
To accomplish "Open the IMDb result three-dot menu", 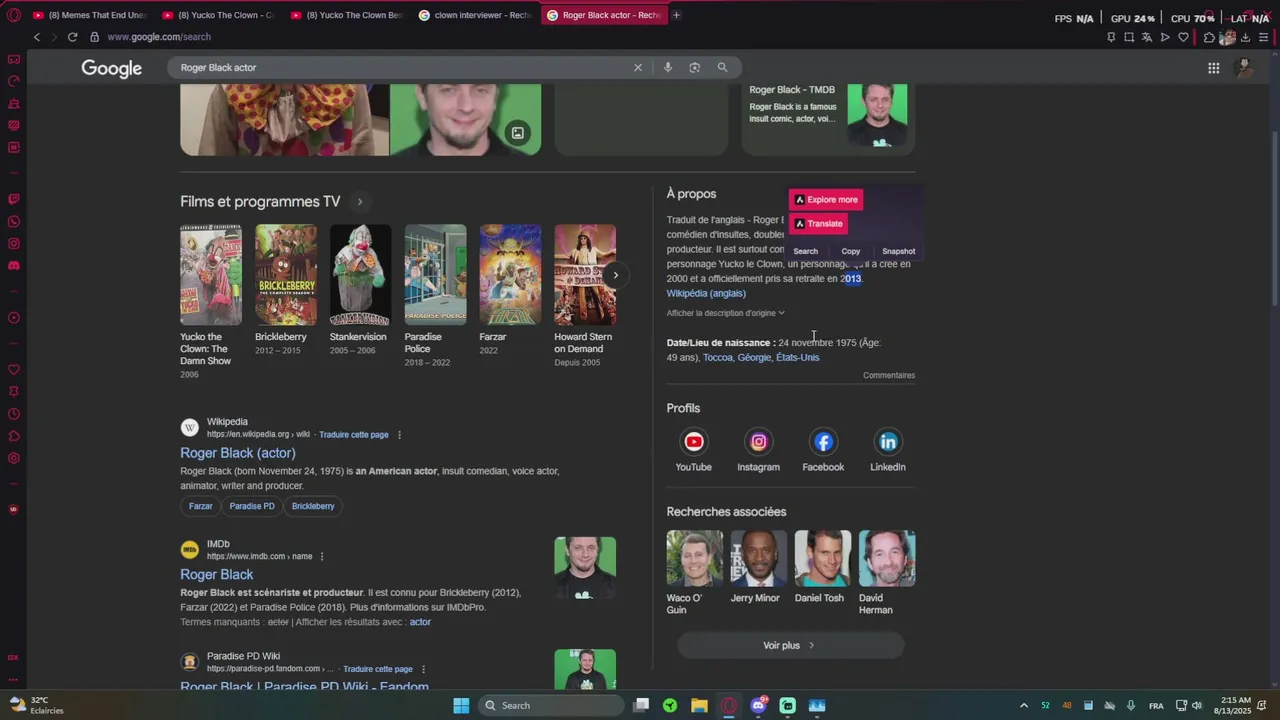I will tap(322, 556).
